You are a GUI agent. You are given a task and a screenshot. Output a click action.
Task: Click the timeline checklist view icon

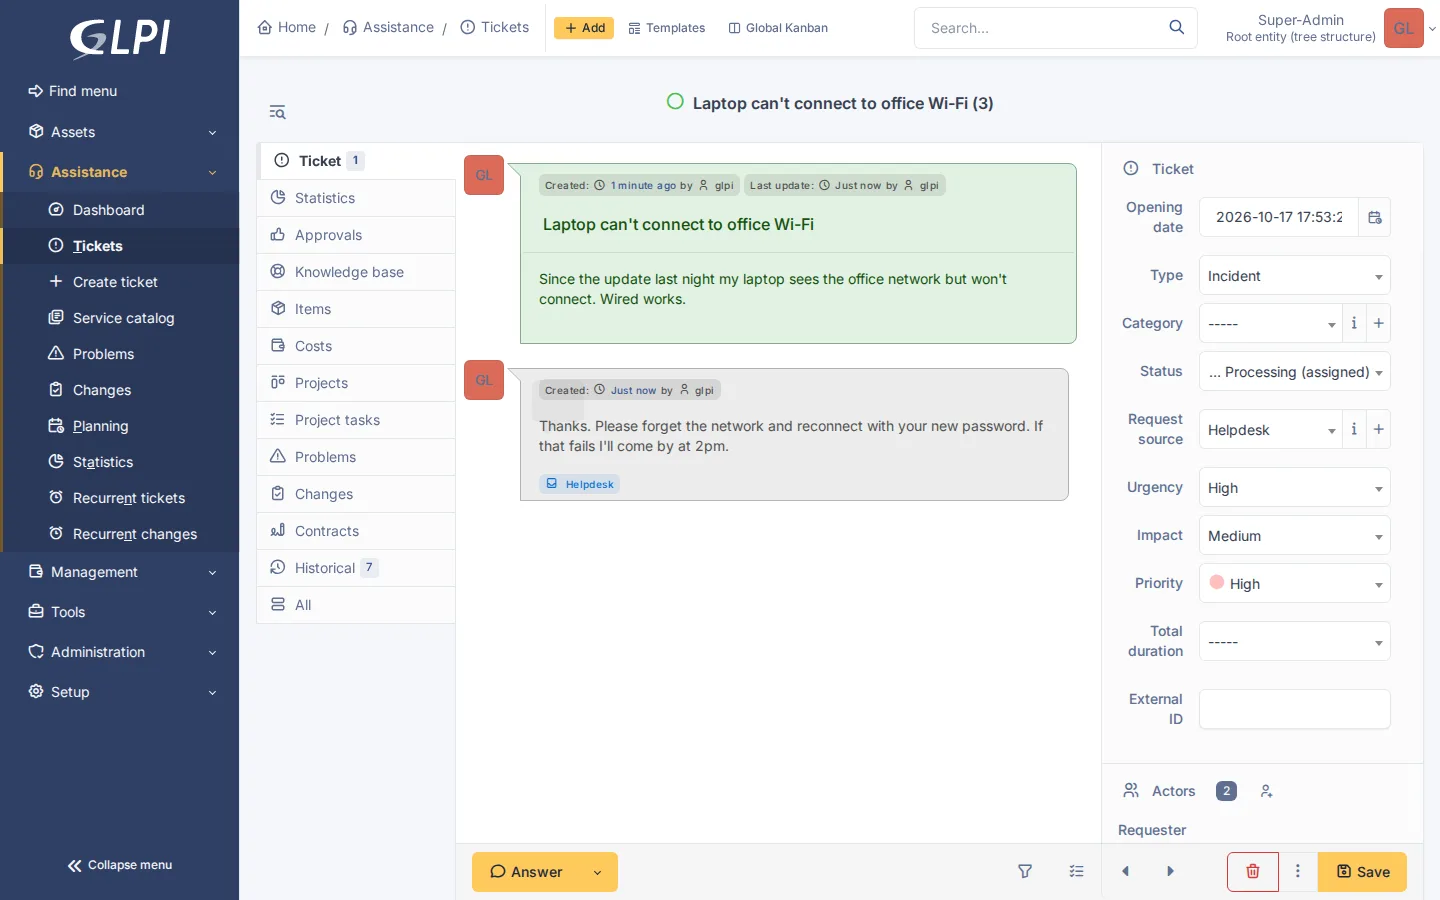pyautogui.click(x=1076, y=871)
